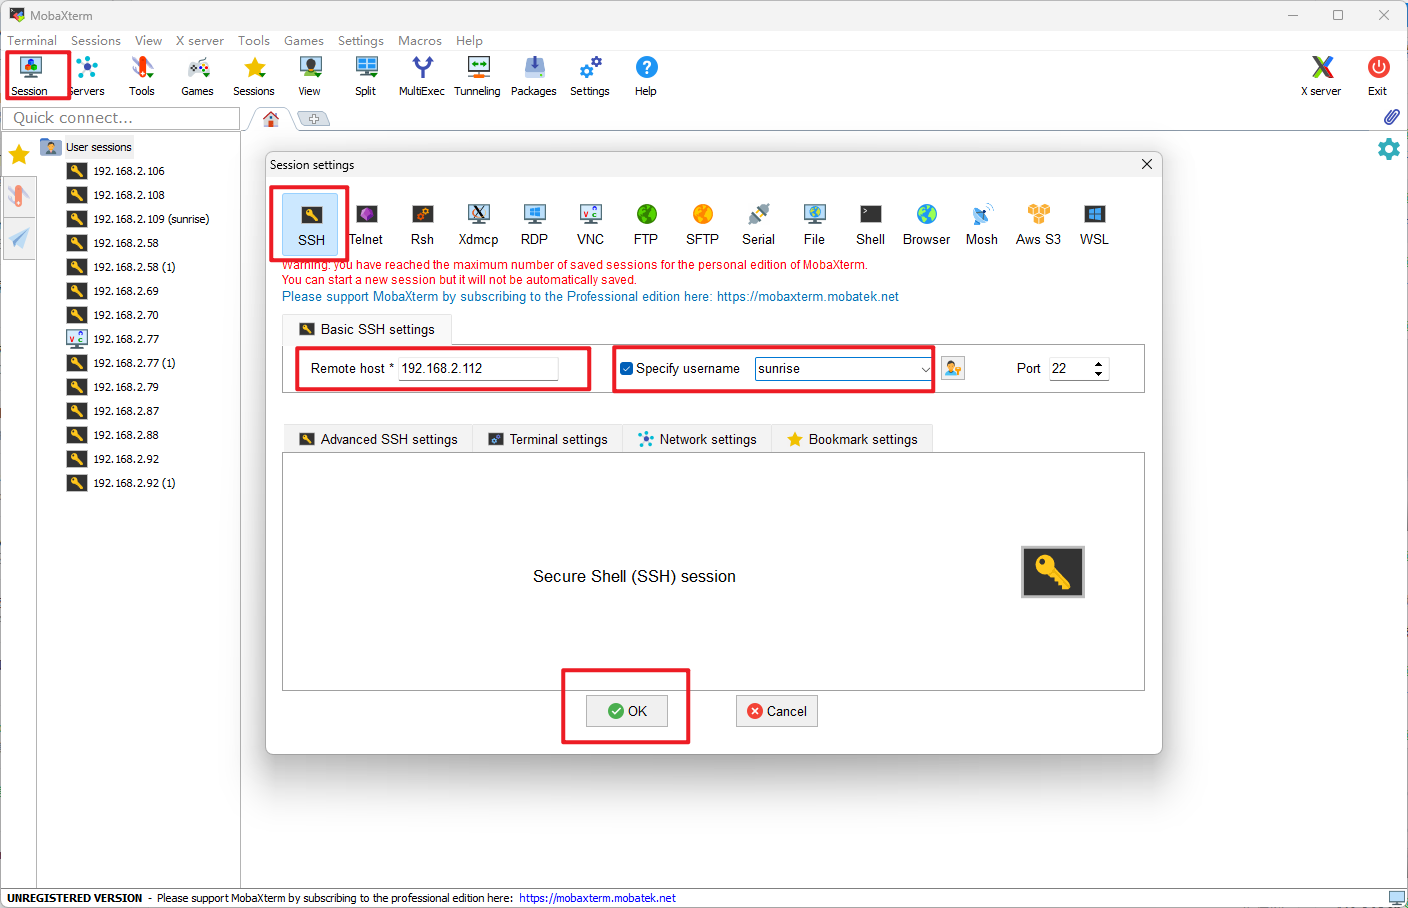Open the Servers toolbar icon
The height and width of the screenshot is (908, 1408).
coord(87,76)
